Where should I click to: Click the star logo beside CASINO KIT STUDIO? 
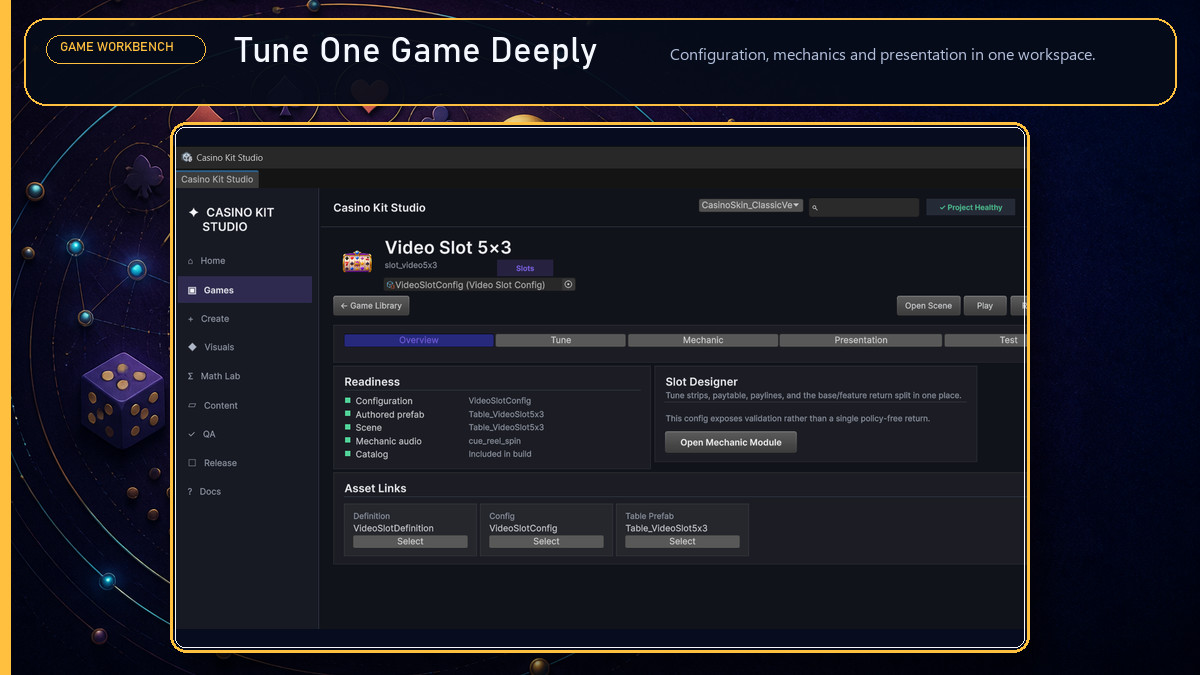(194, 213)
